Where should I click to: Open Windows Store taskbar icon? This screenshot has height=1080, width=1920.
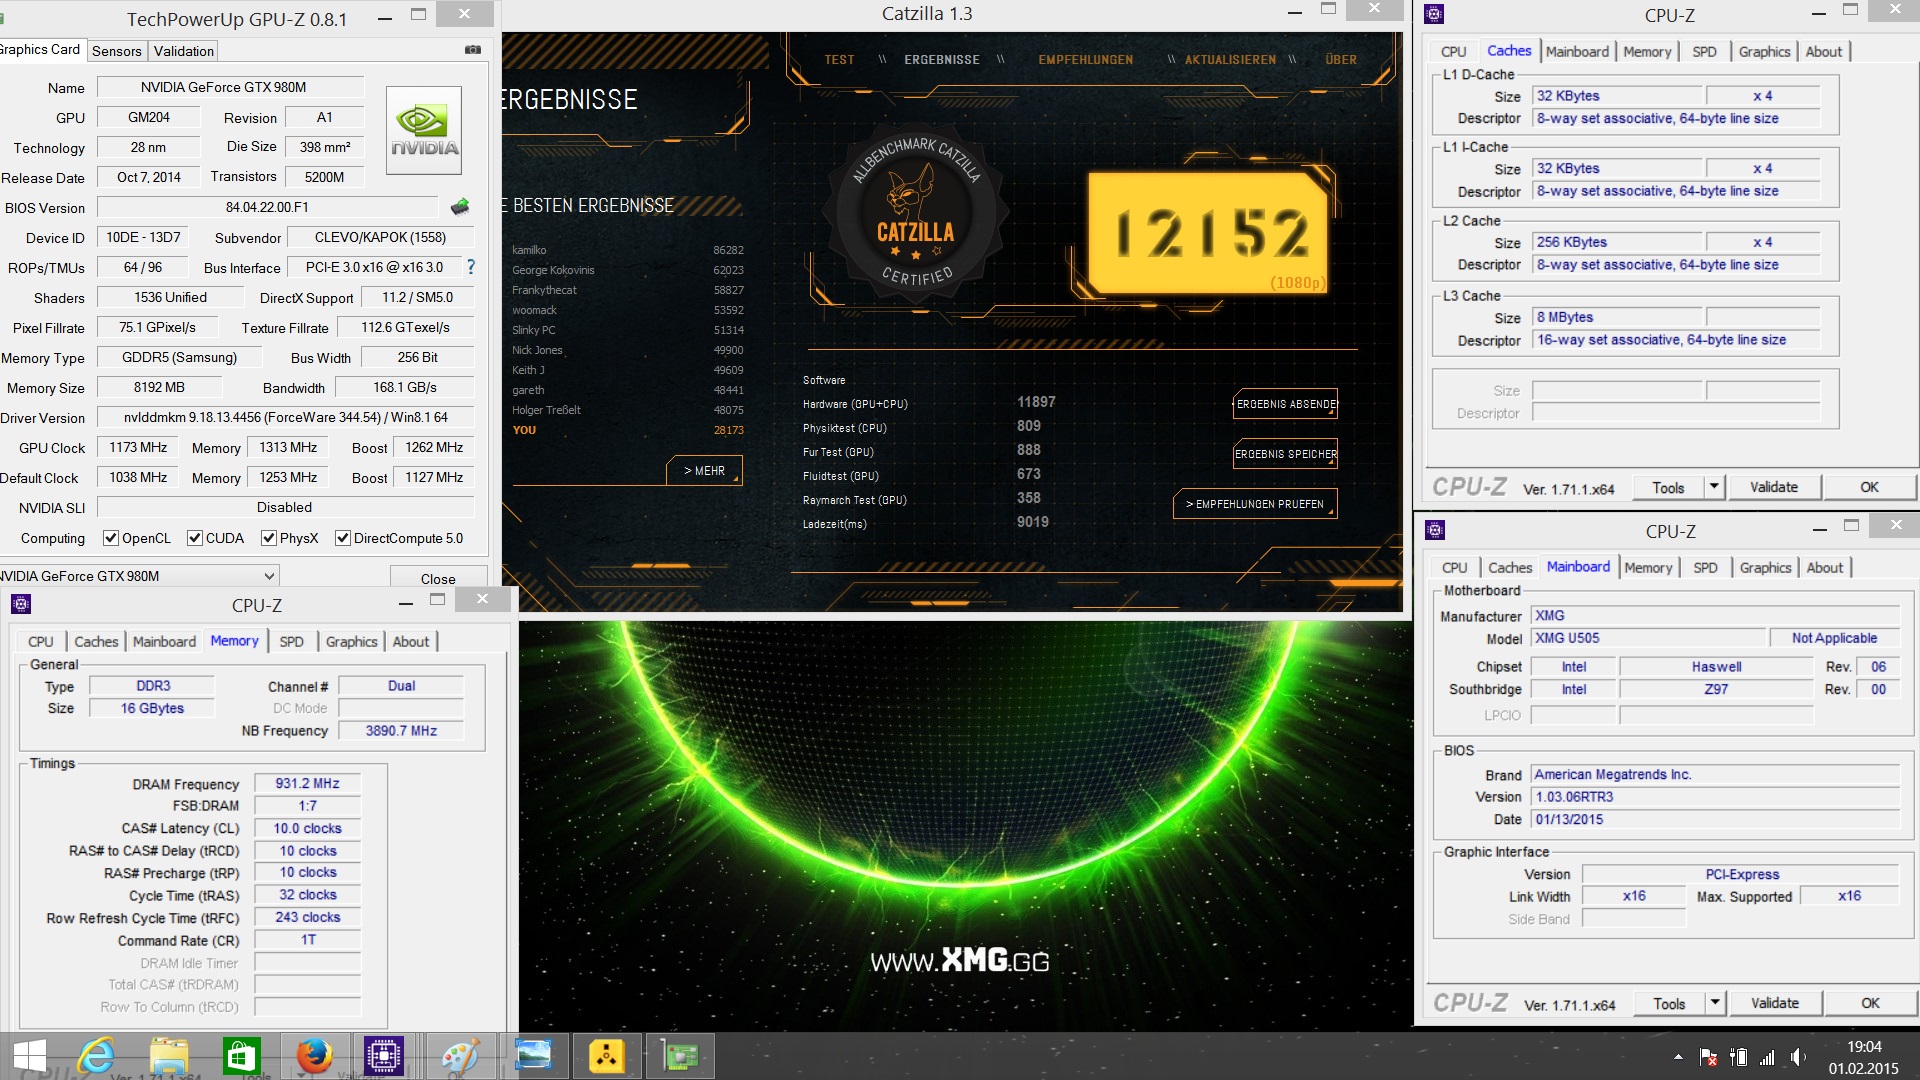click(x=241, y=1056)
